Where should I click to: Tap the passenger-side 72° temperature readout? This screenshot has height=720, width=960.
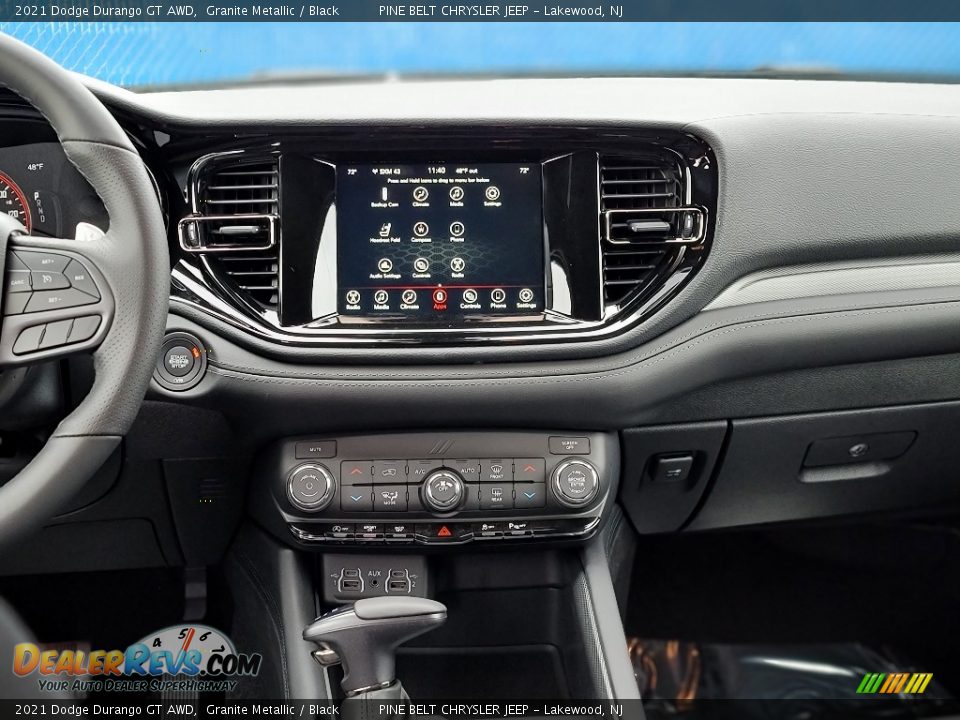(x=524, y=171)
